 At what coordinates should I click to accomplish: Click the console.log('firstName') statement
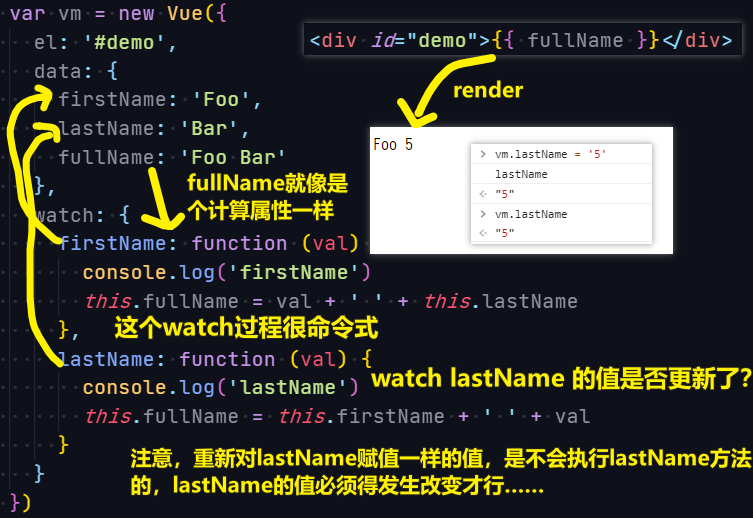pyautogui.click(x=227, y=273)
